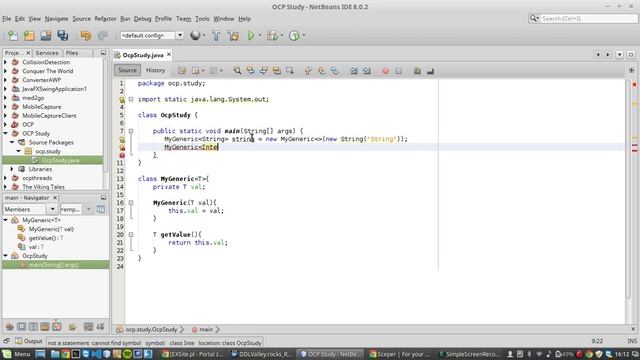Switch to the Files tab
This screenshot has width=640, height=360.
72,53
